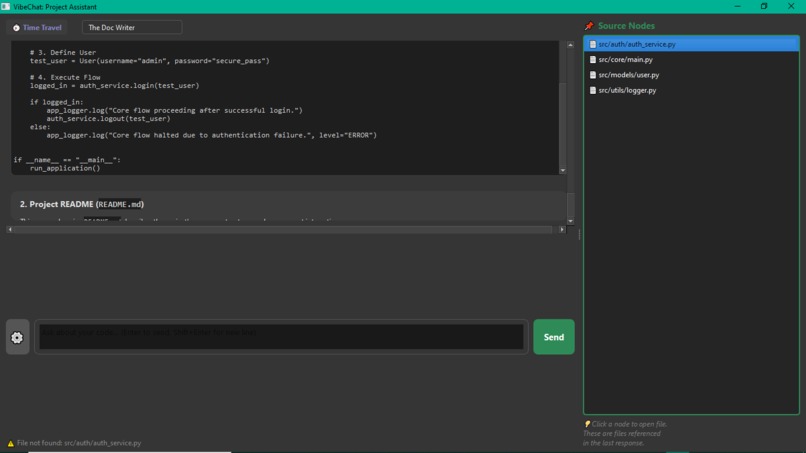
Task: Click the panel splitter handle
Action: pyautogui.click(x=579, y=234)
